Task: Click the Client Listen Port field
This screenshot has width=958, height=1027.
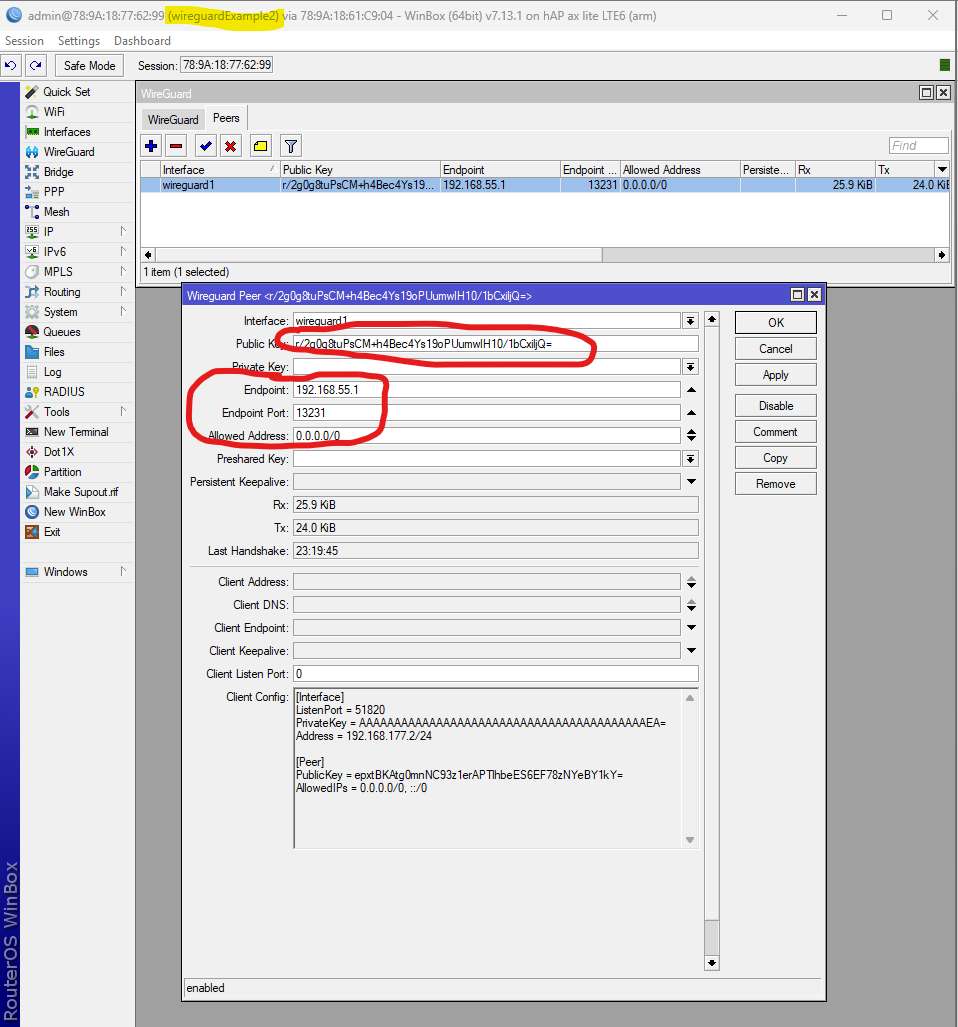Action: tap(495, 674)
